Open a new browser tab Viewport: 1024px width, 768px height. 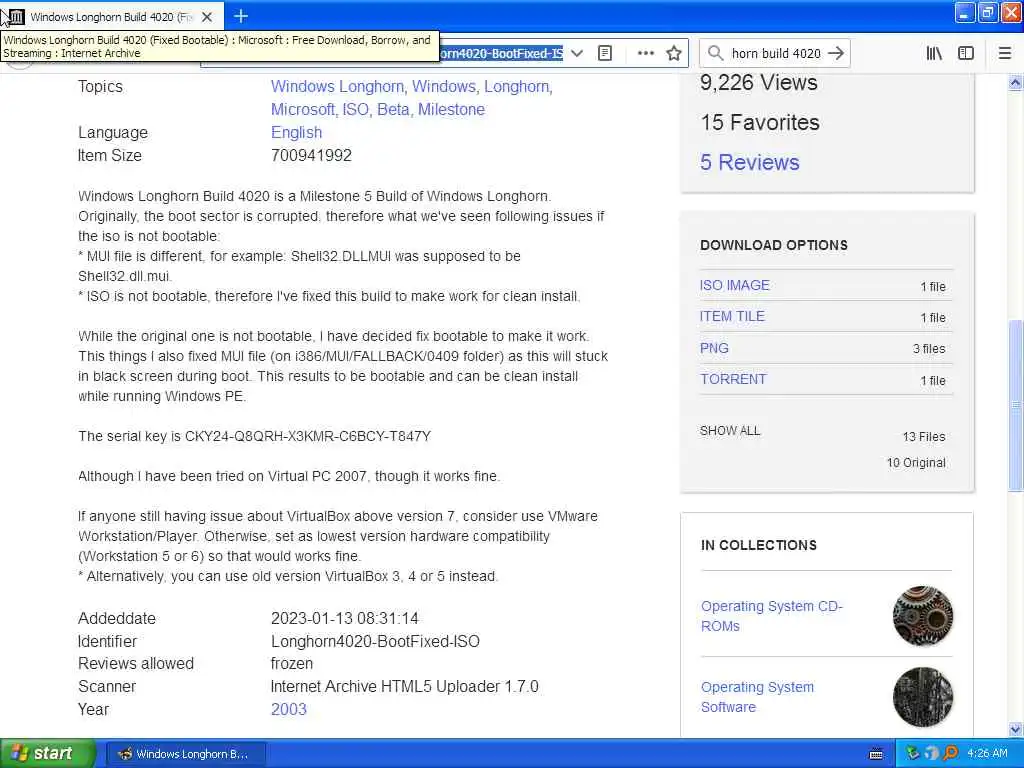(x=241, y=16)
